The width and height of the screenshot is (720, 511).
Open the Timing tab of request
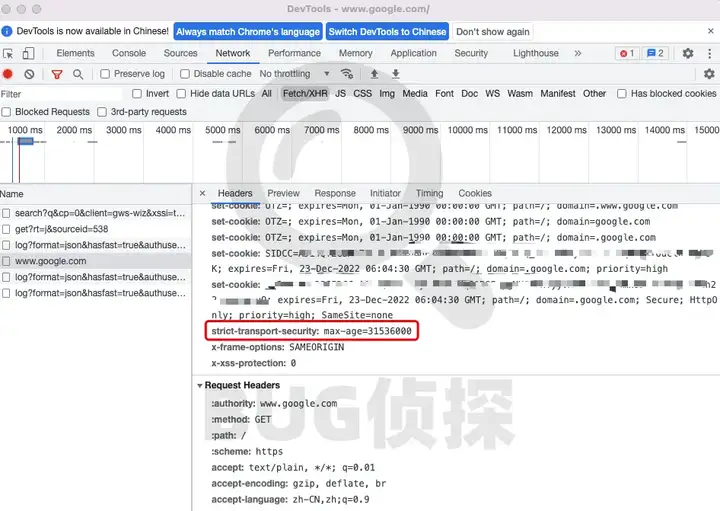coord(429,193)
